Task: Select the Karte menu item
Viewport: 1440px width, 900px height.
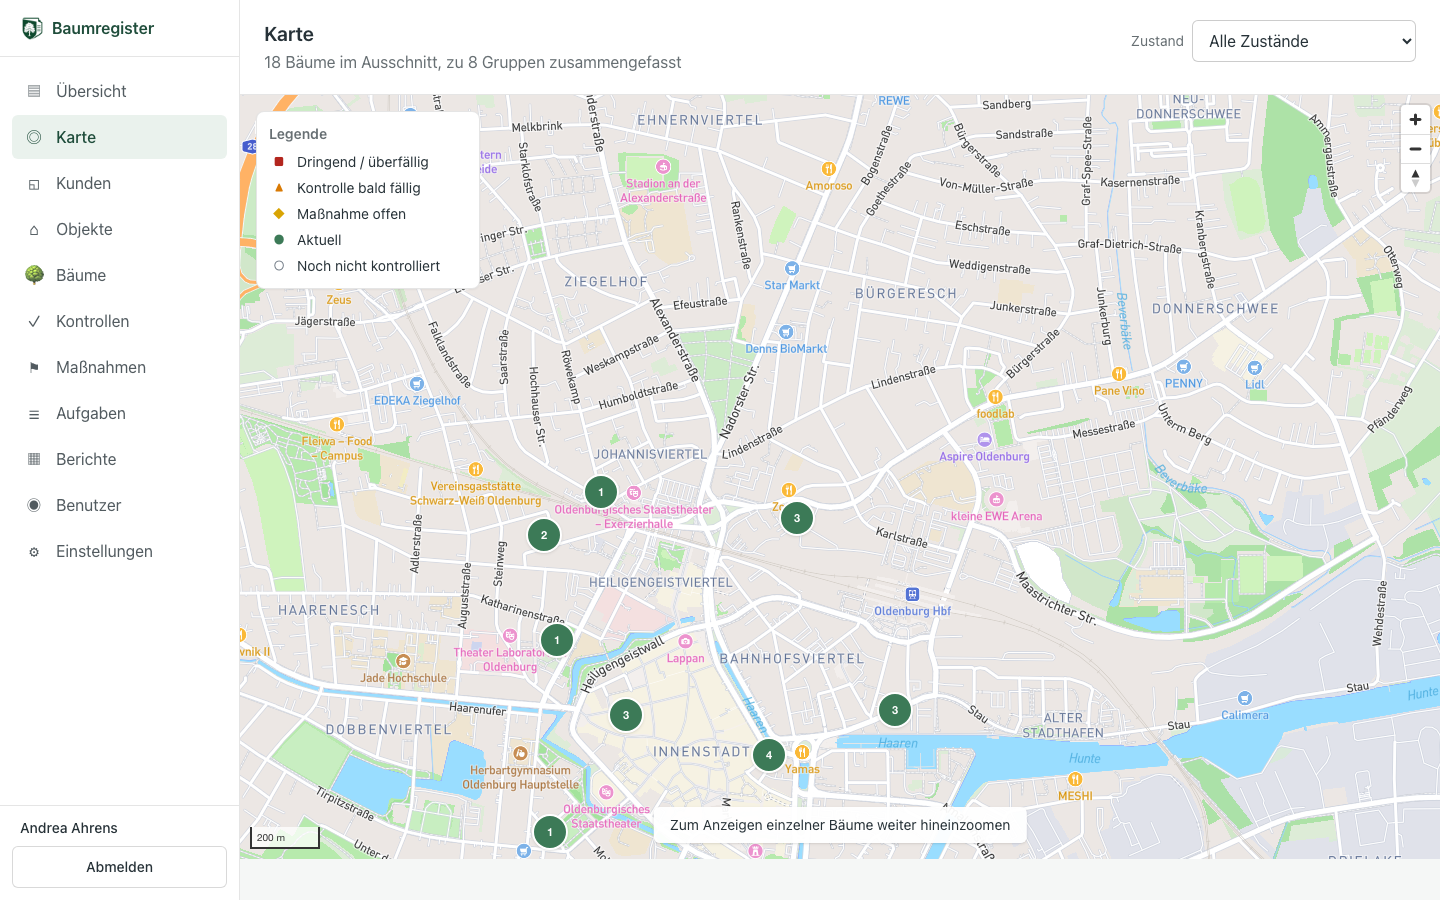Action: click(119, 137)
